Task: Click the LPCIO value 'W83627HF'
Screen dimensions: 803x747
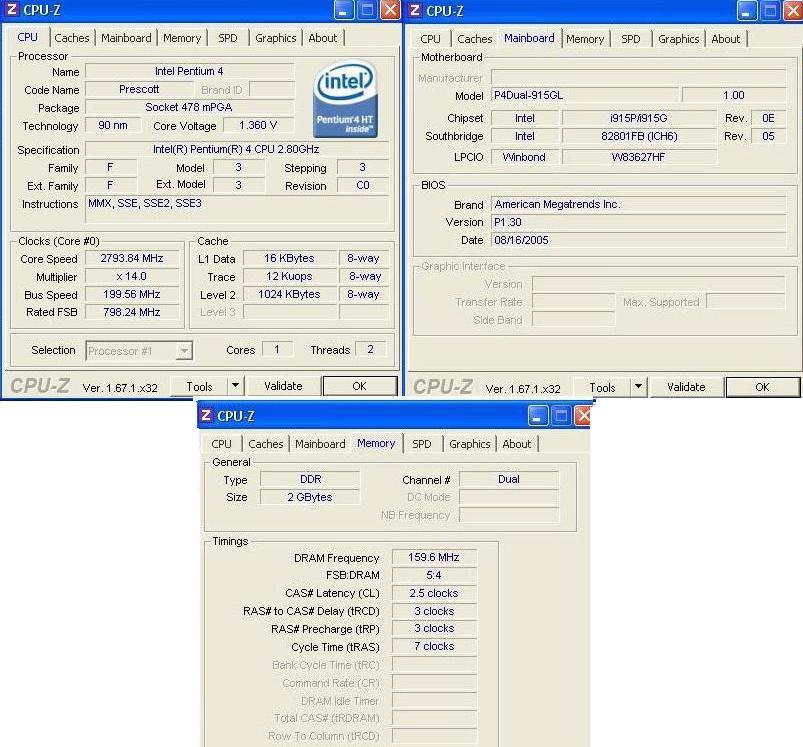Action: 639,157
